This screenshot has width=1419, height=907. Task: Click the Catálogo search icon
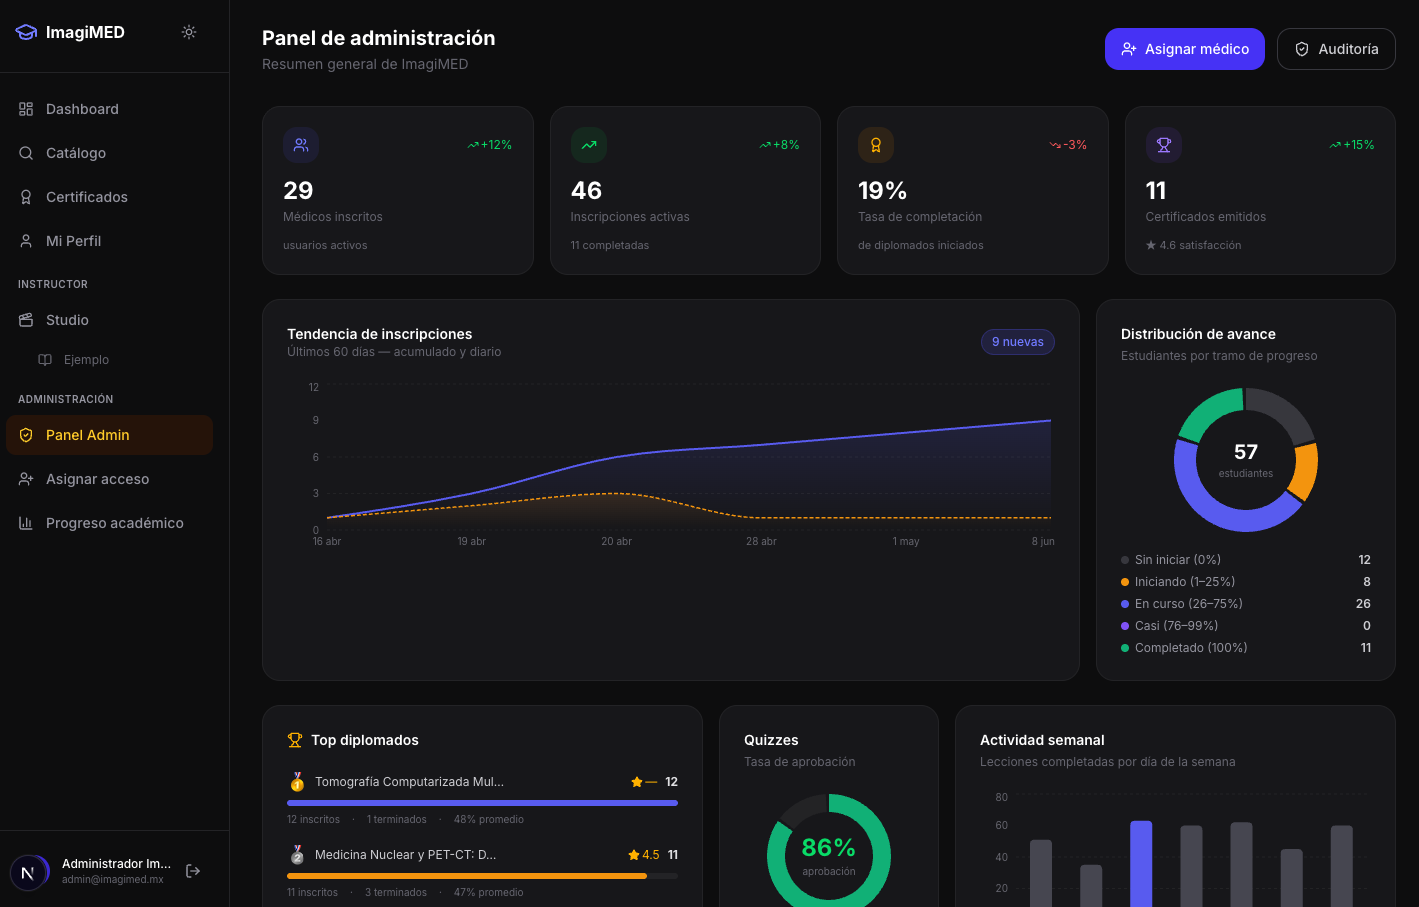tap(26, 153)
